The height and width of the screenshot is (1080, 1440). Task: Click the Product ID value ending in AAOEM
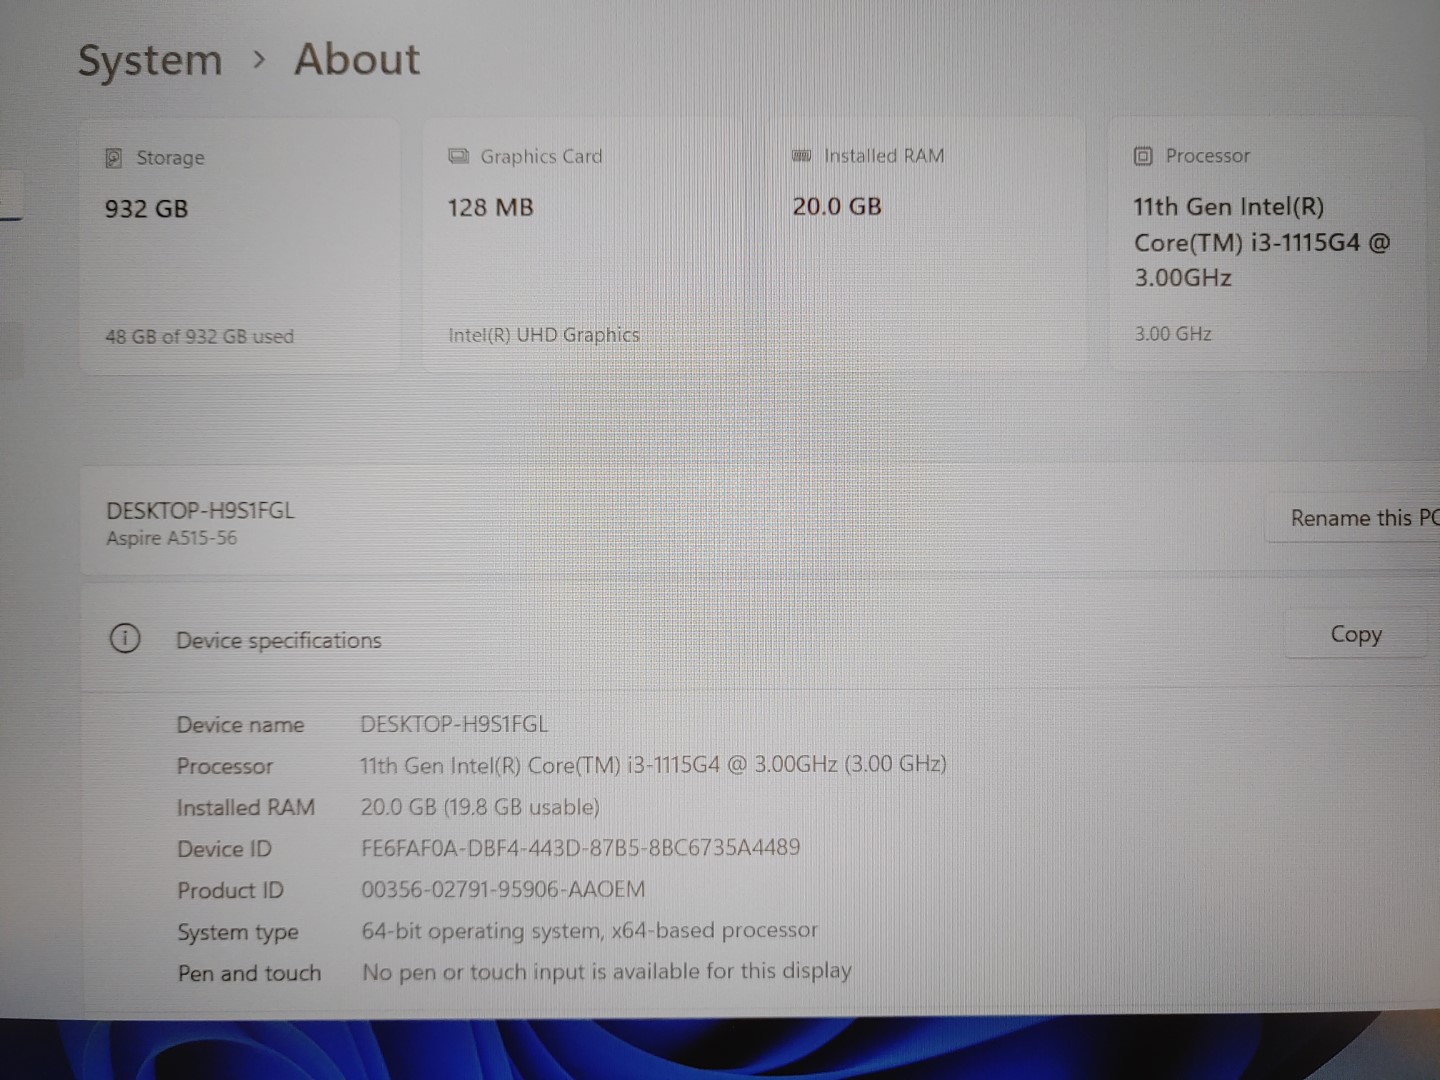point(503,889)
